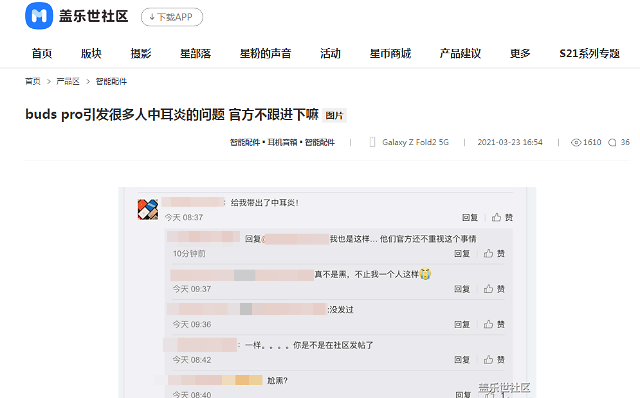The image size is (640, 398).
Task: Open the S21系列专题 page
Action: tap(589, 53)
